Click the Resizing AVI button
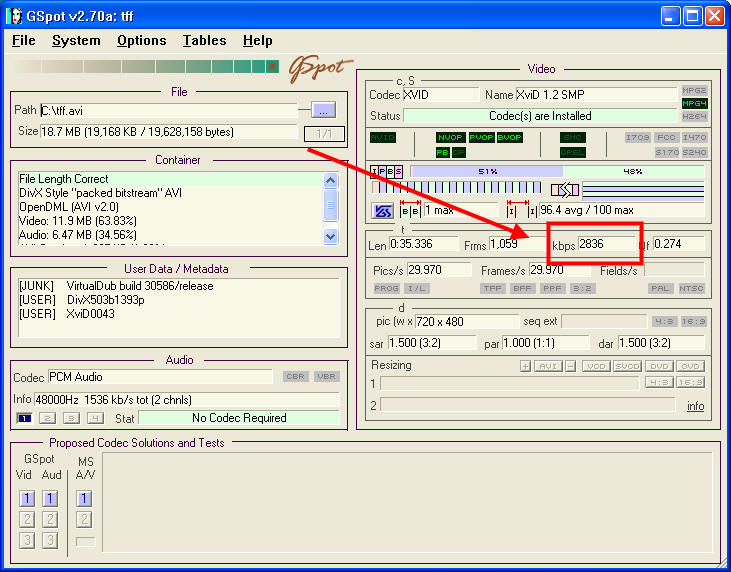This screenshot has height=572, width=731. pos(548,366)
